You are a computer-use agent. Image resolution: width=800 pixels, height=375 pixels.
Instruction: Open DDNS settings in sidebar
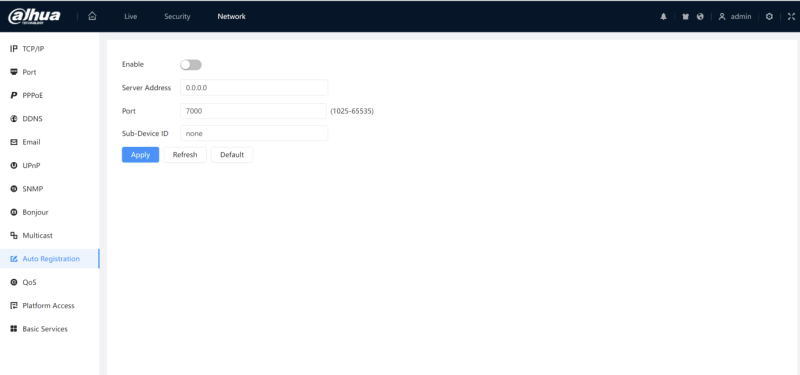pos(49,119)
